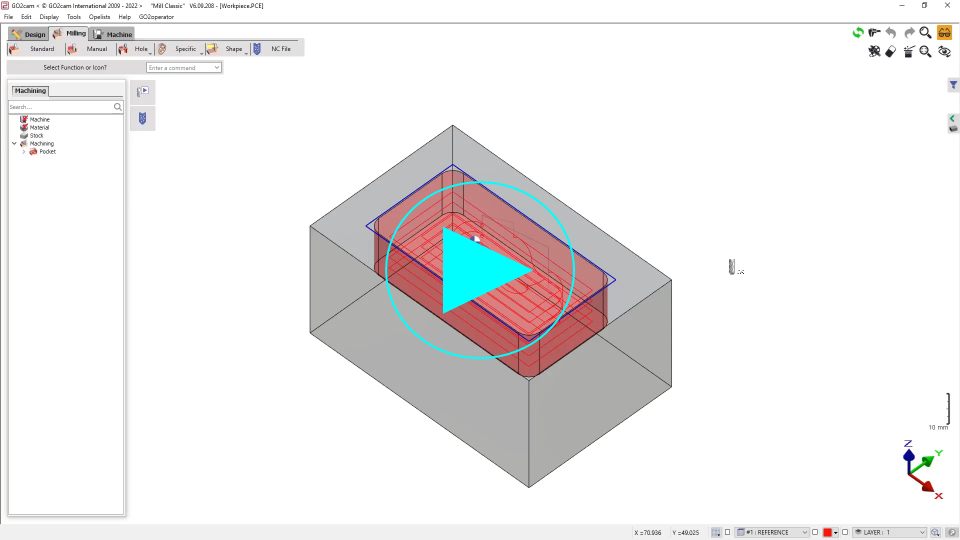The image size is (960, 540).
Task: Click the eraser icon in top-right toolbar
Action: click(x=891, y=52)
